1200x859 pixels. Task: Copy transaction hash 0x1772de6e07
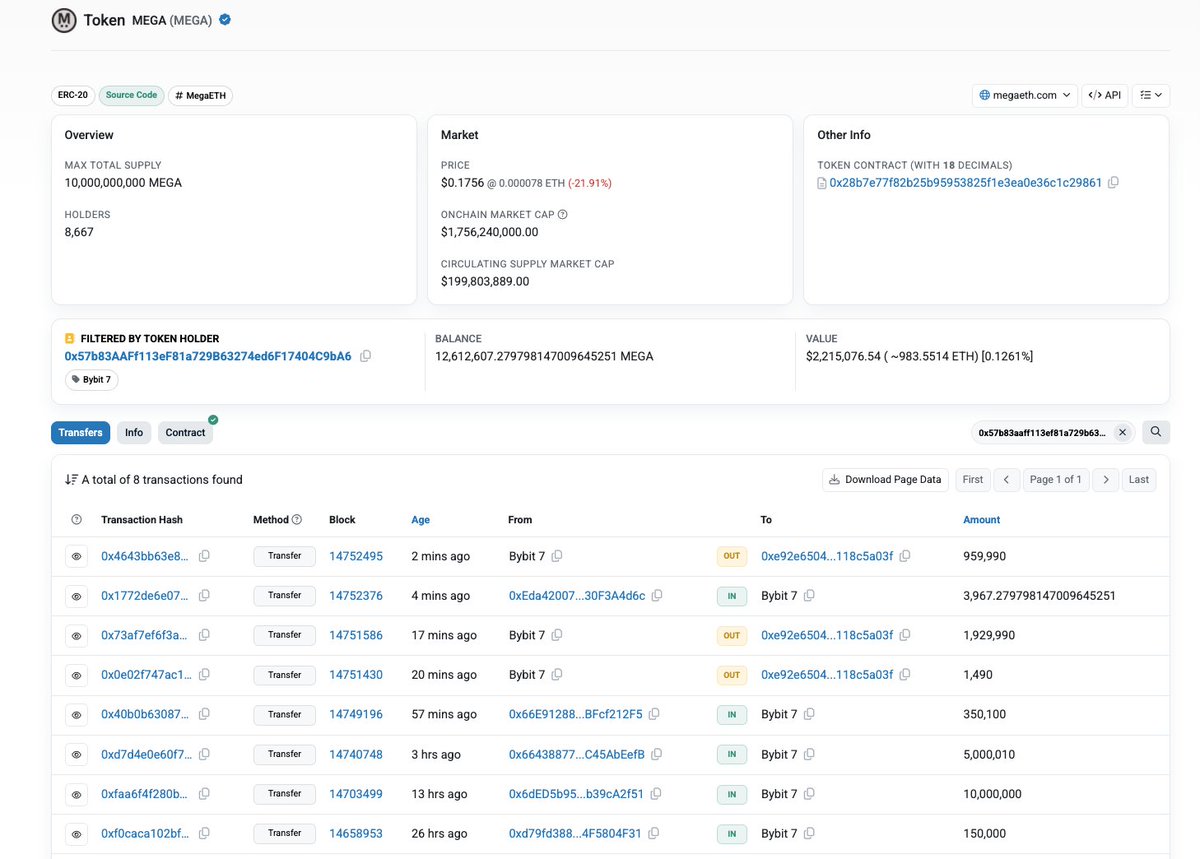tap(204, 595)
